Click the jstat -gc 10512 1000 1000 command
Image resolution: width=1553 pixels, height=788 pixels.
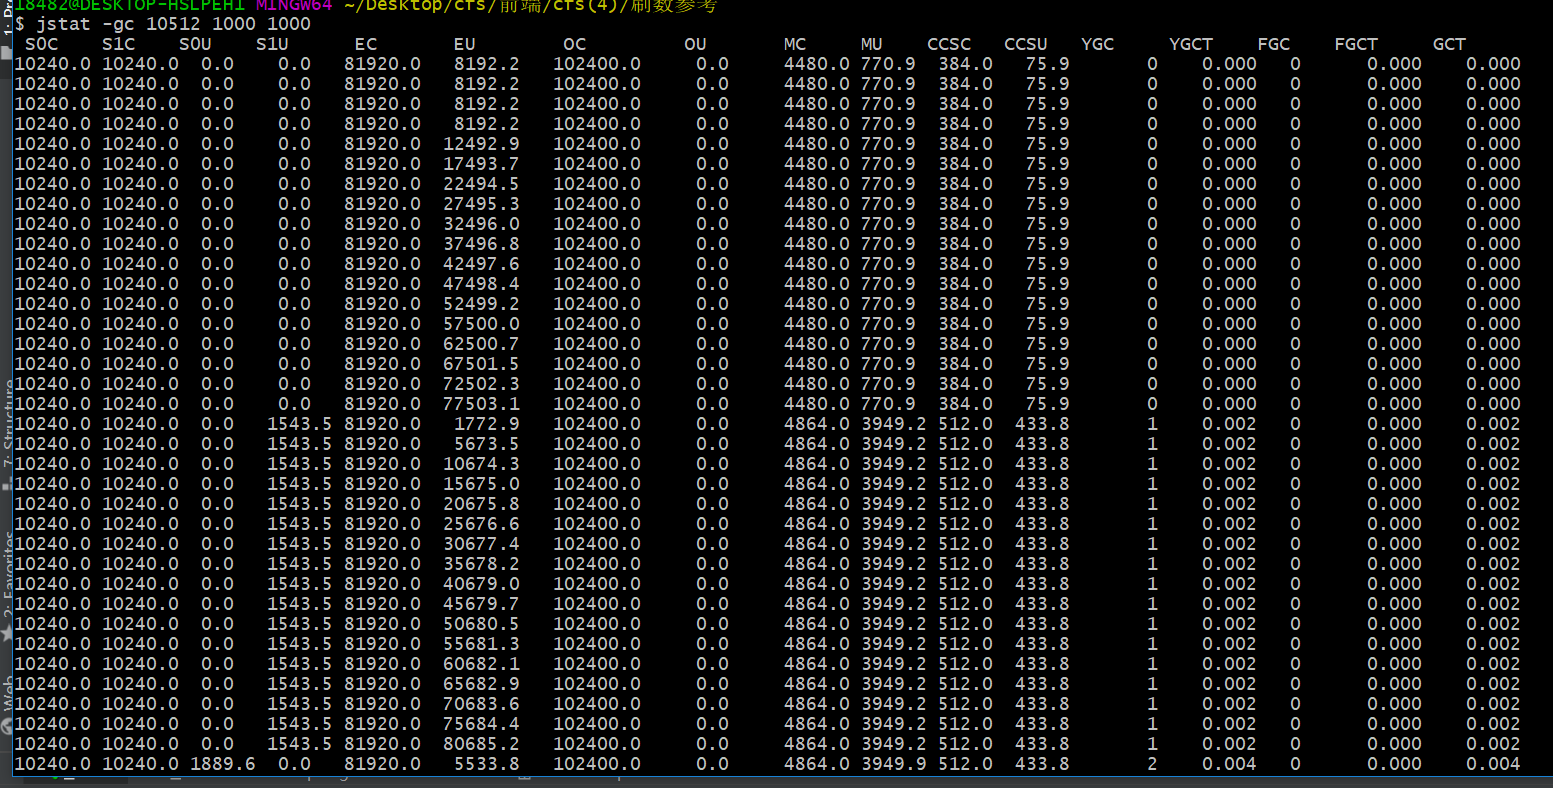pyautogui.click(x=174, y=24)
